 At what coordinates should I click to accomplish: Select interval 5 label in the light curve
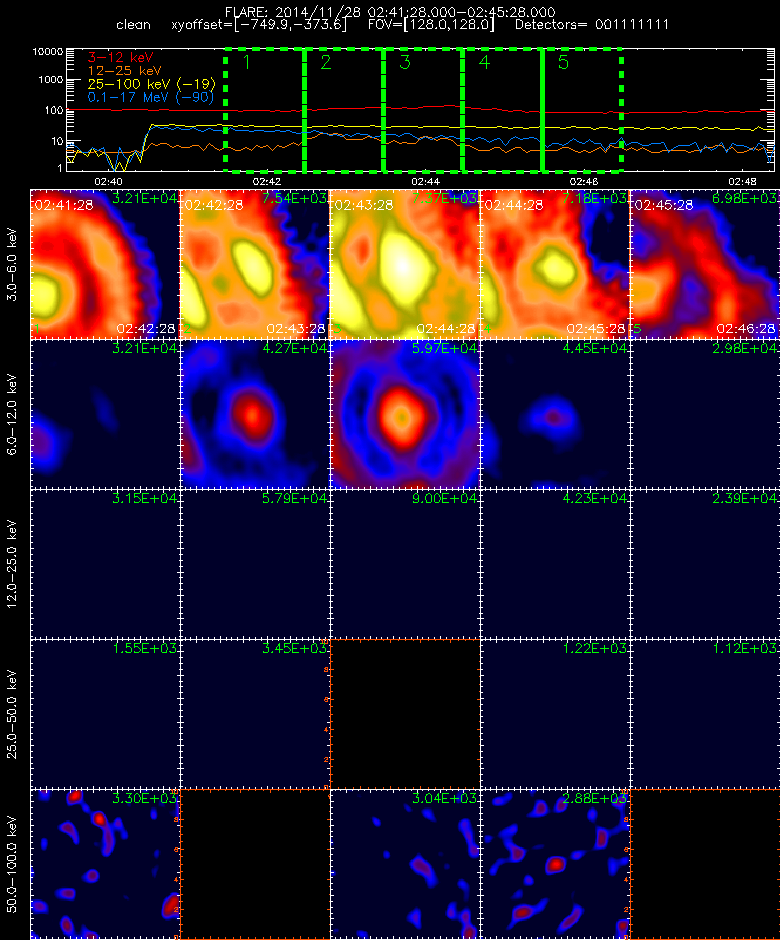[x=563, y=62]
